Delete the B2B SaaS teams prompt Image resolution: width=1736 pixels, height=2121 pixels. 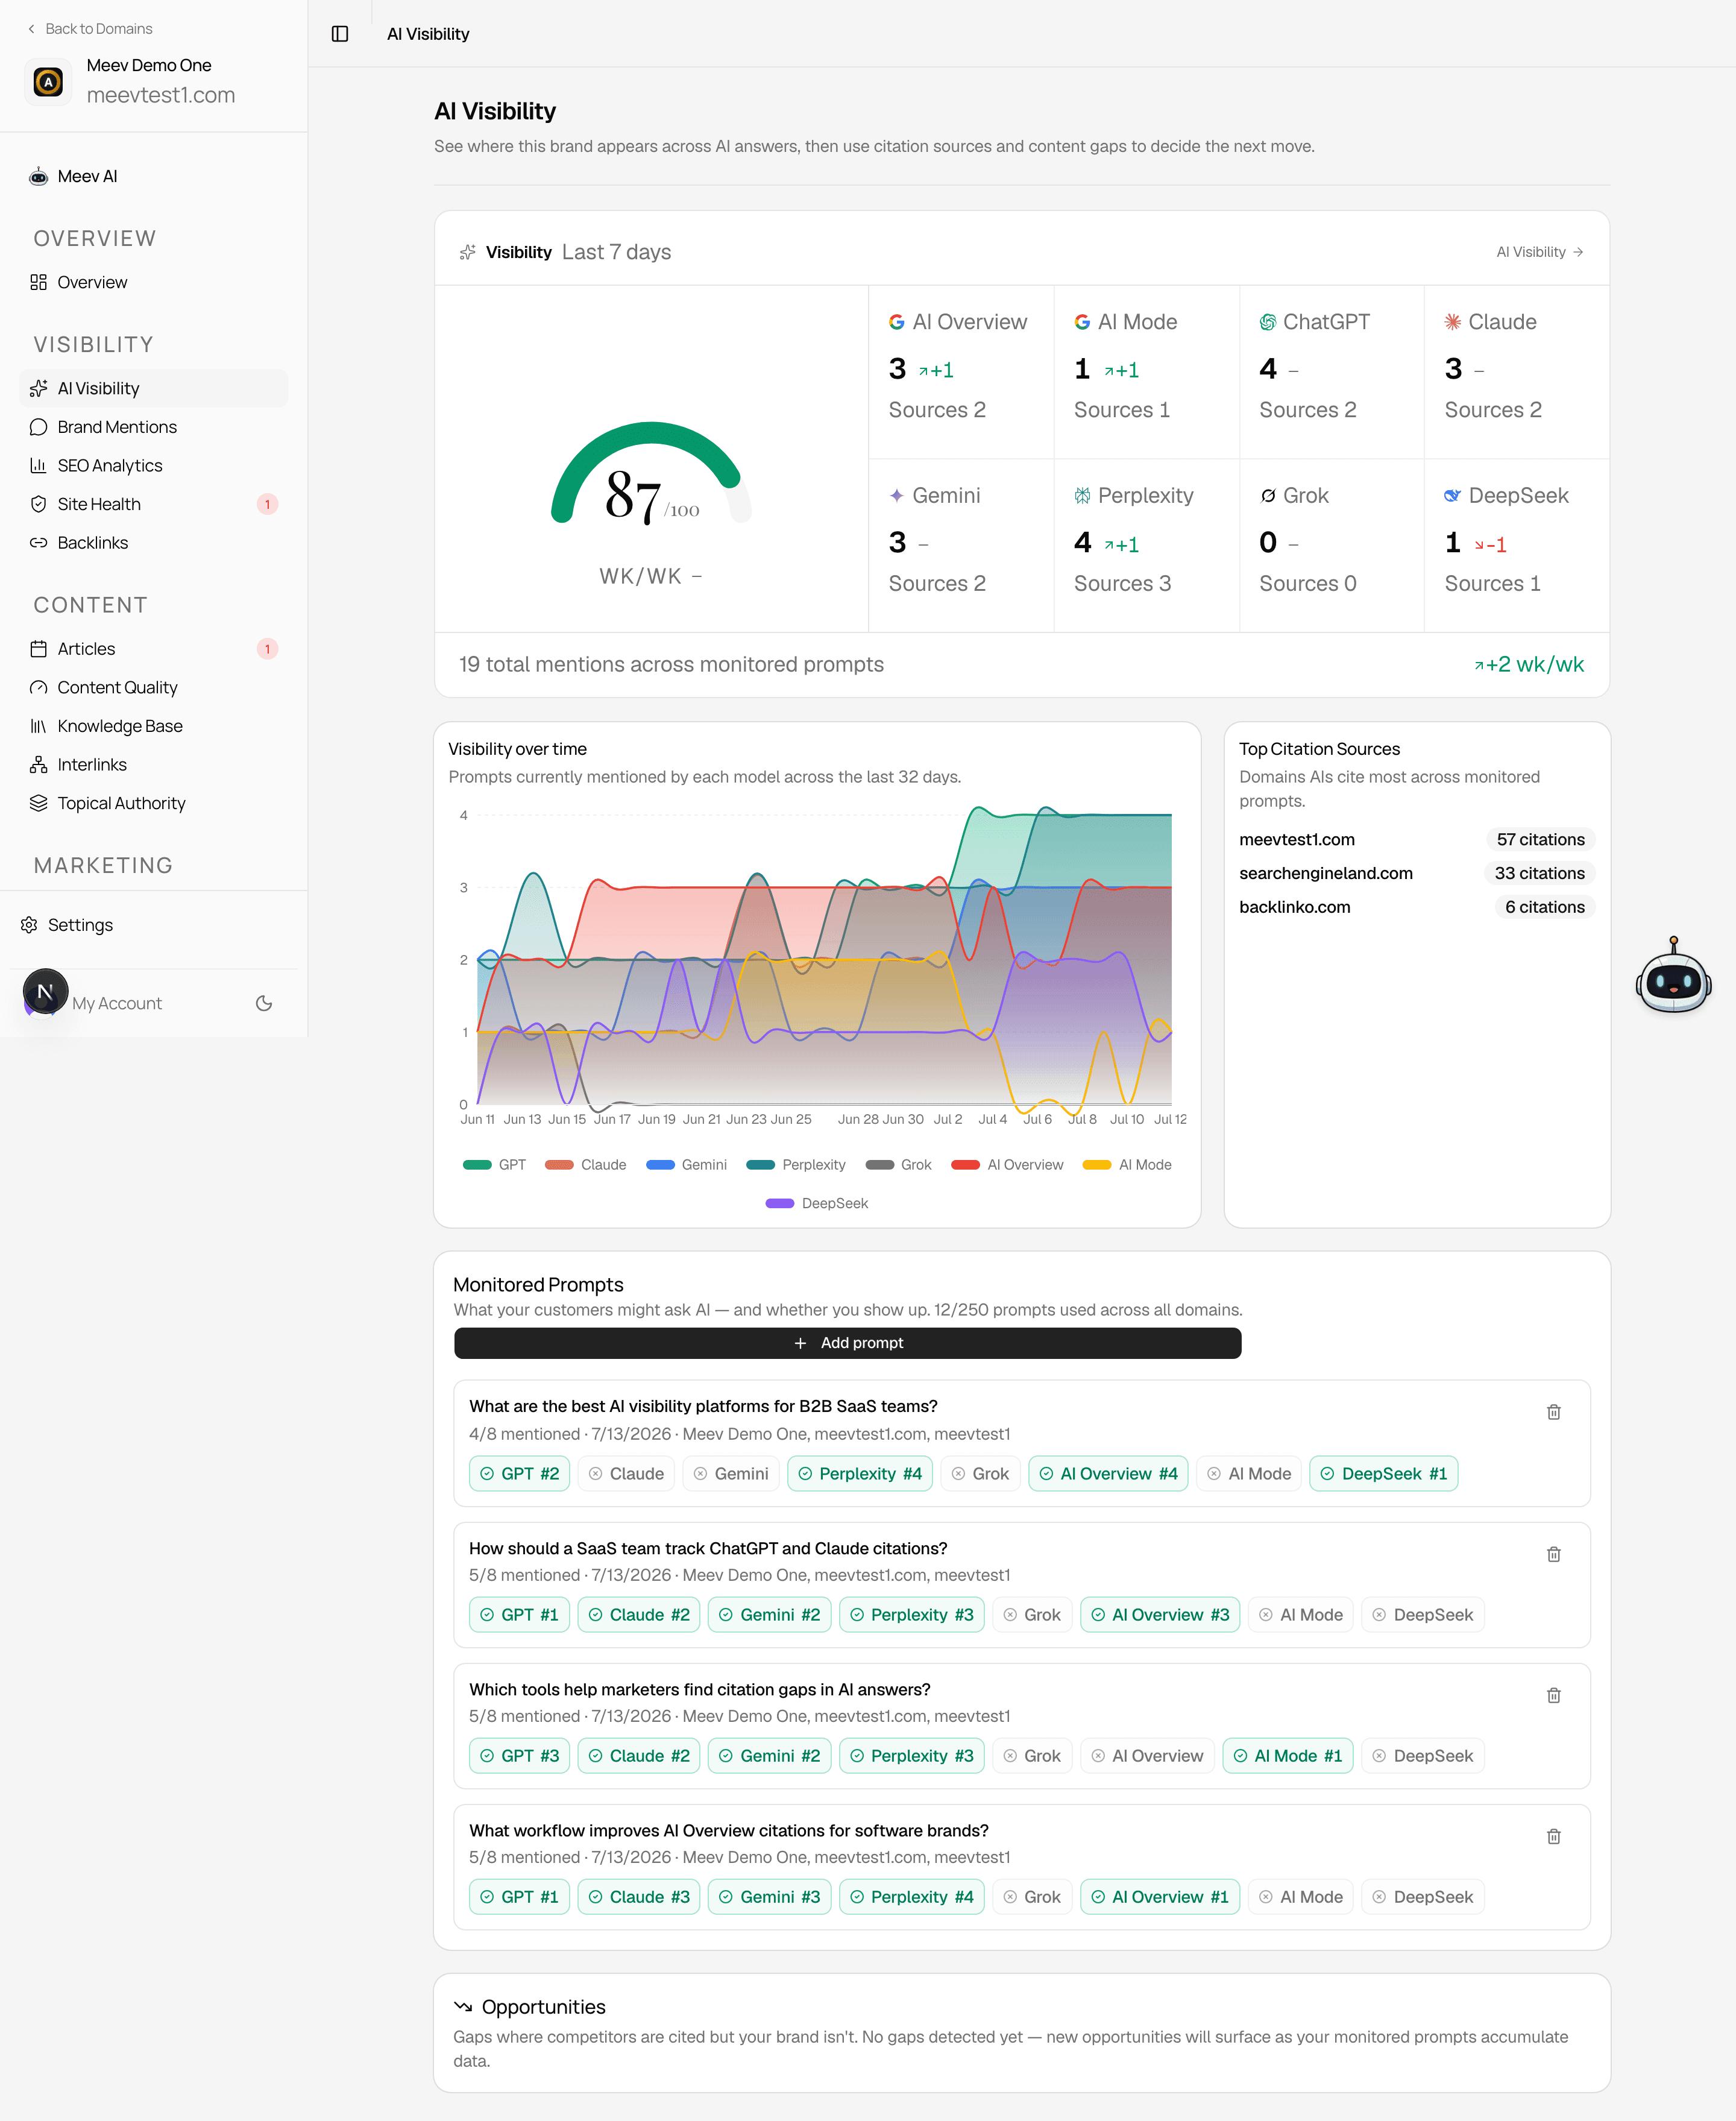coord(1554,1412)
